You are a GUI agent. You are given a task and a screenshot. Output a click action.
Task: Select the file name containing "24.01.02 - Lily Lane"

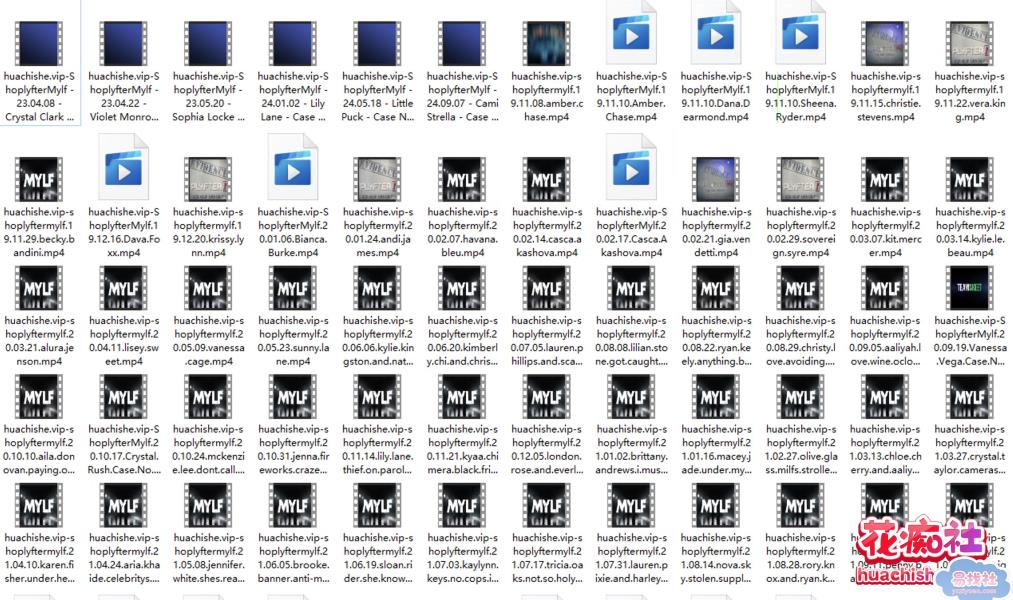click(293, 96)
